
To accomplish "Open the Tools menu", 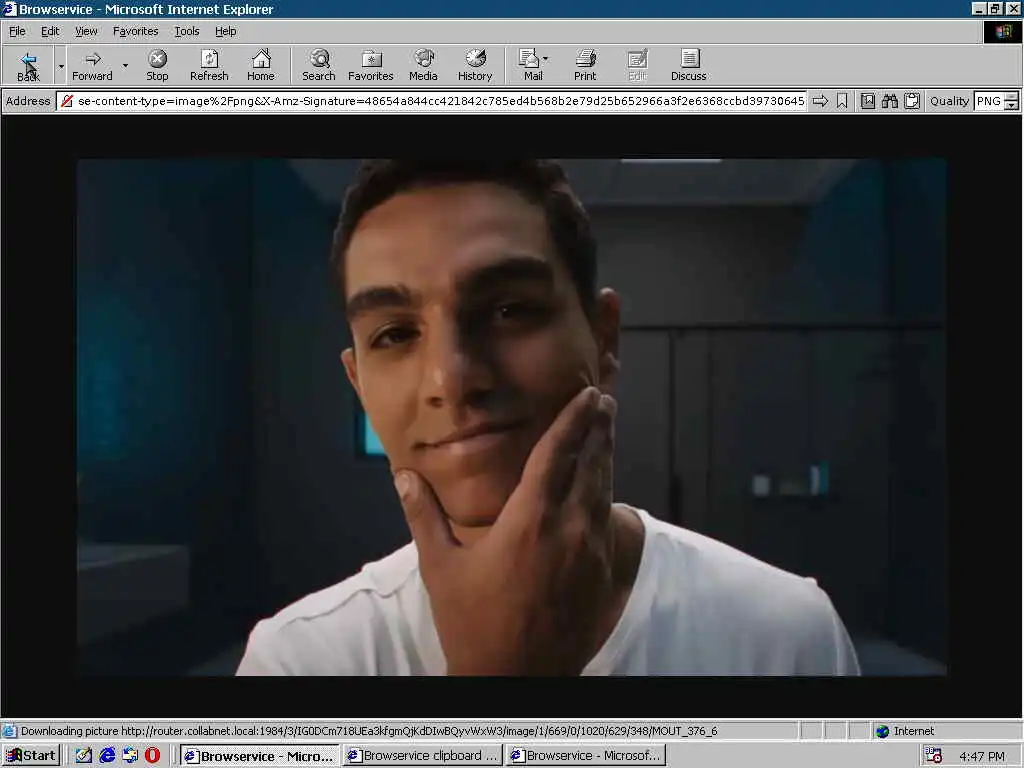I will point(186,31).
